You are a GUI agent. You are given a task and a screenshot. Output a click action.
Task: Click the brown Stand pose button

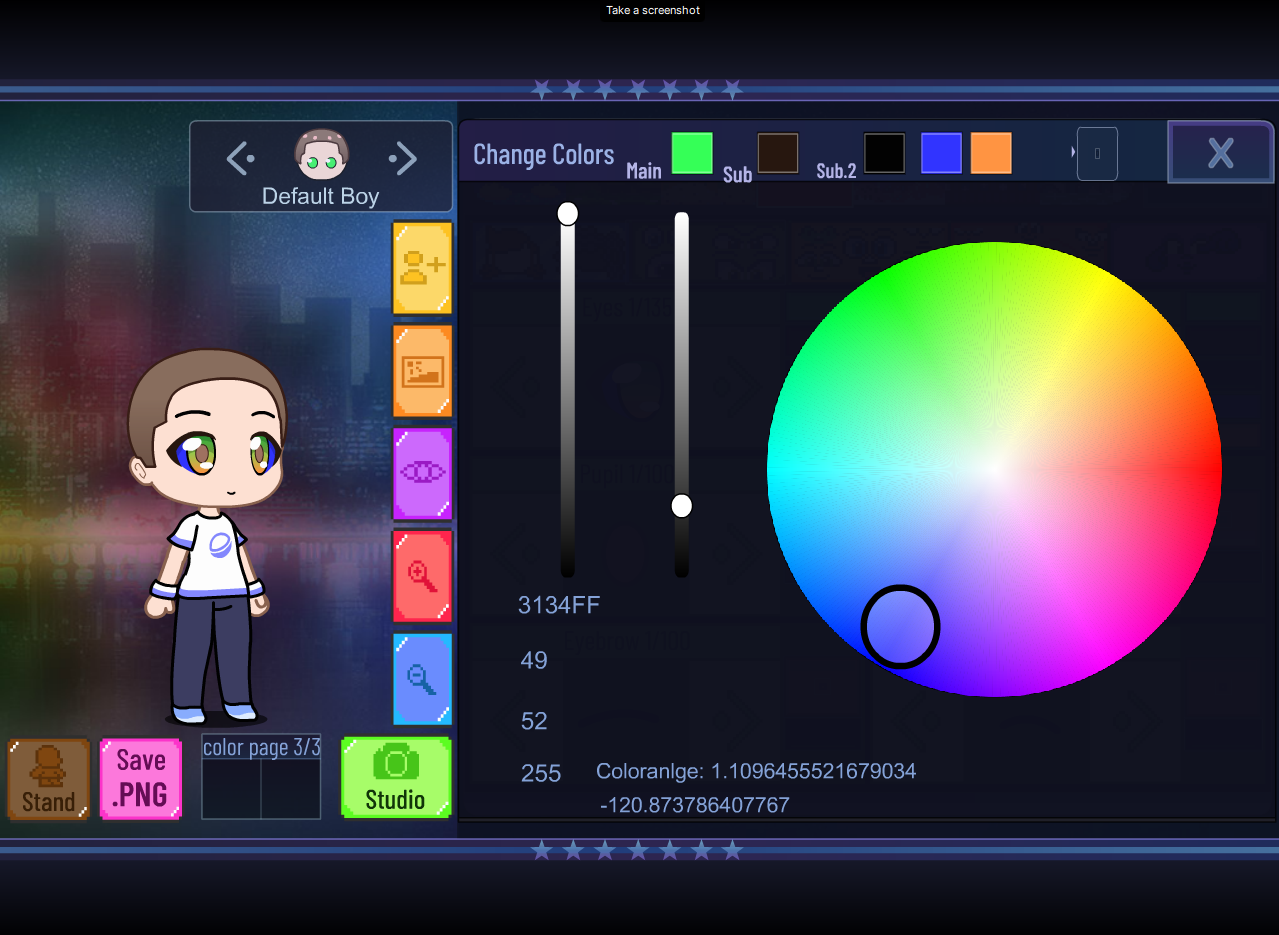point(48,779)
